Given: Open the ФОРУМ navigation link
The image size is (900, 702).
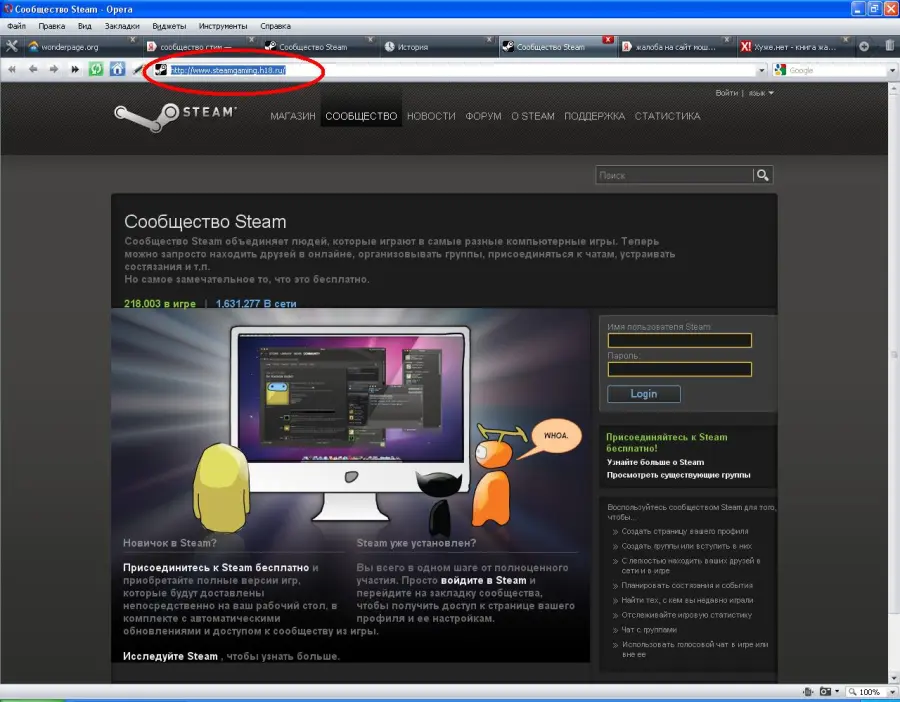Looking at the screenshot, I should (483, 116).
